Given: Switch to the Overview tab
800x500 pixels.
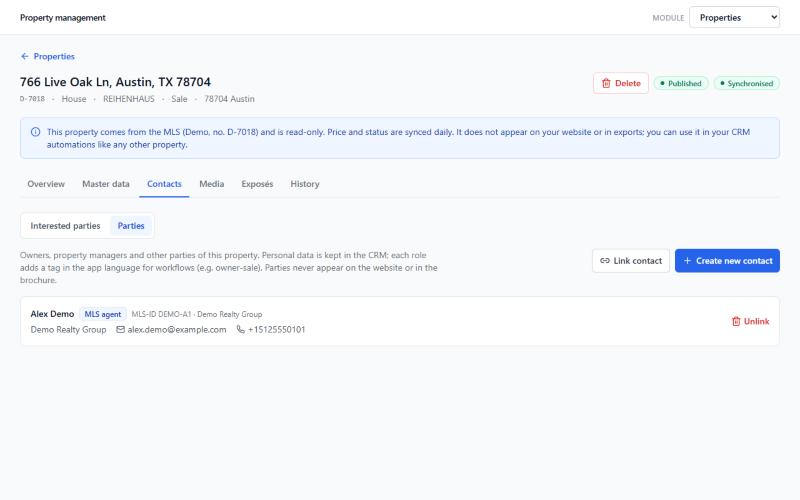Looking at the screenshot, I should pyautogui.click(x=46, y=184).
